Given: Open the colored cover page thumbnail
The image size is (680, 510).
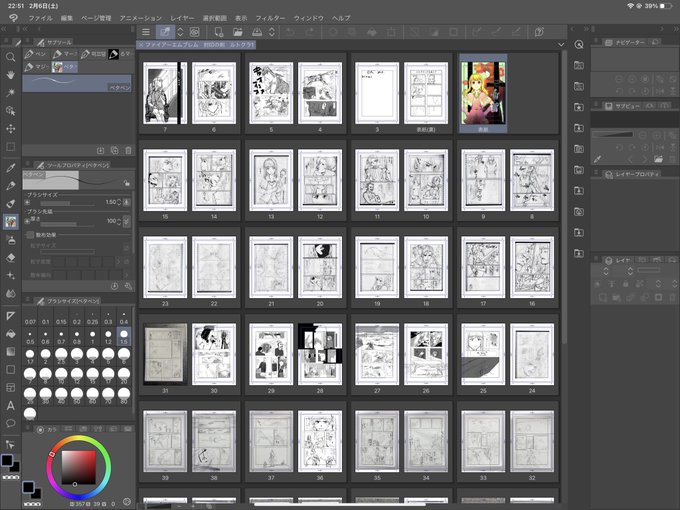Looking at the screenshot, I should tap(483, 93).
